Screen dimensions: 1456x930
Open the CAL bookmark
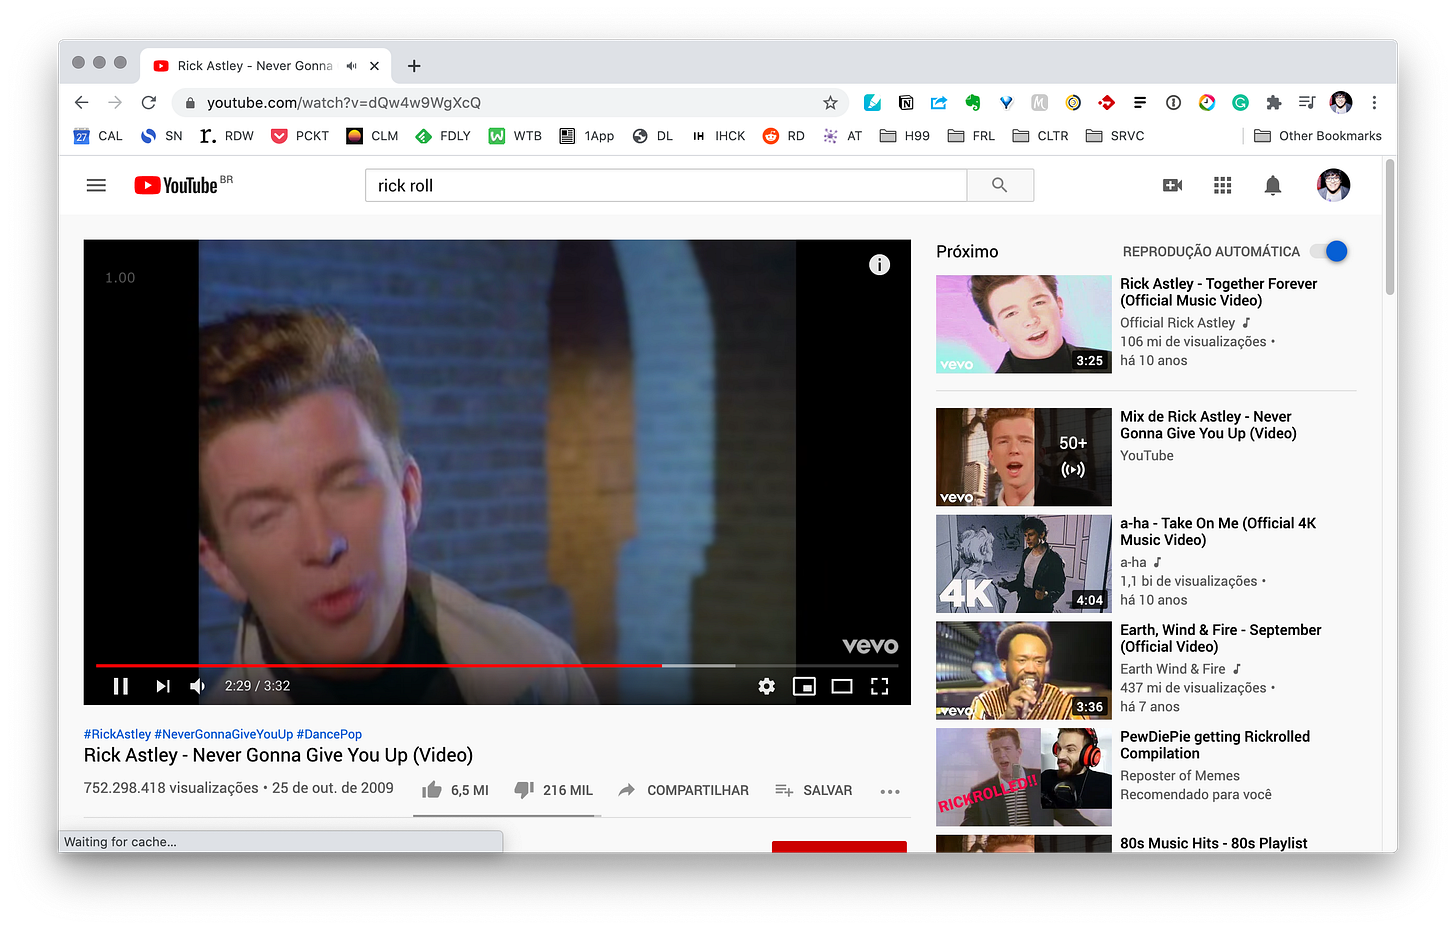pos(98,136)
